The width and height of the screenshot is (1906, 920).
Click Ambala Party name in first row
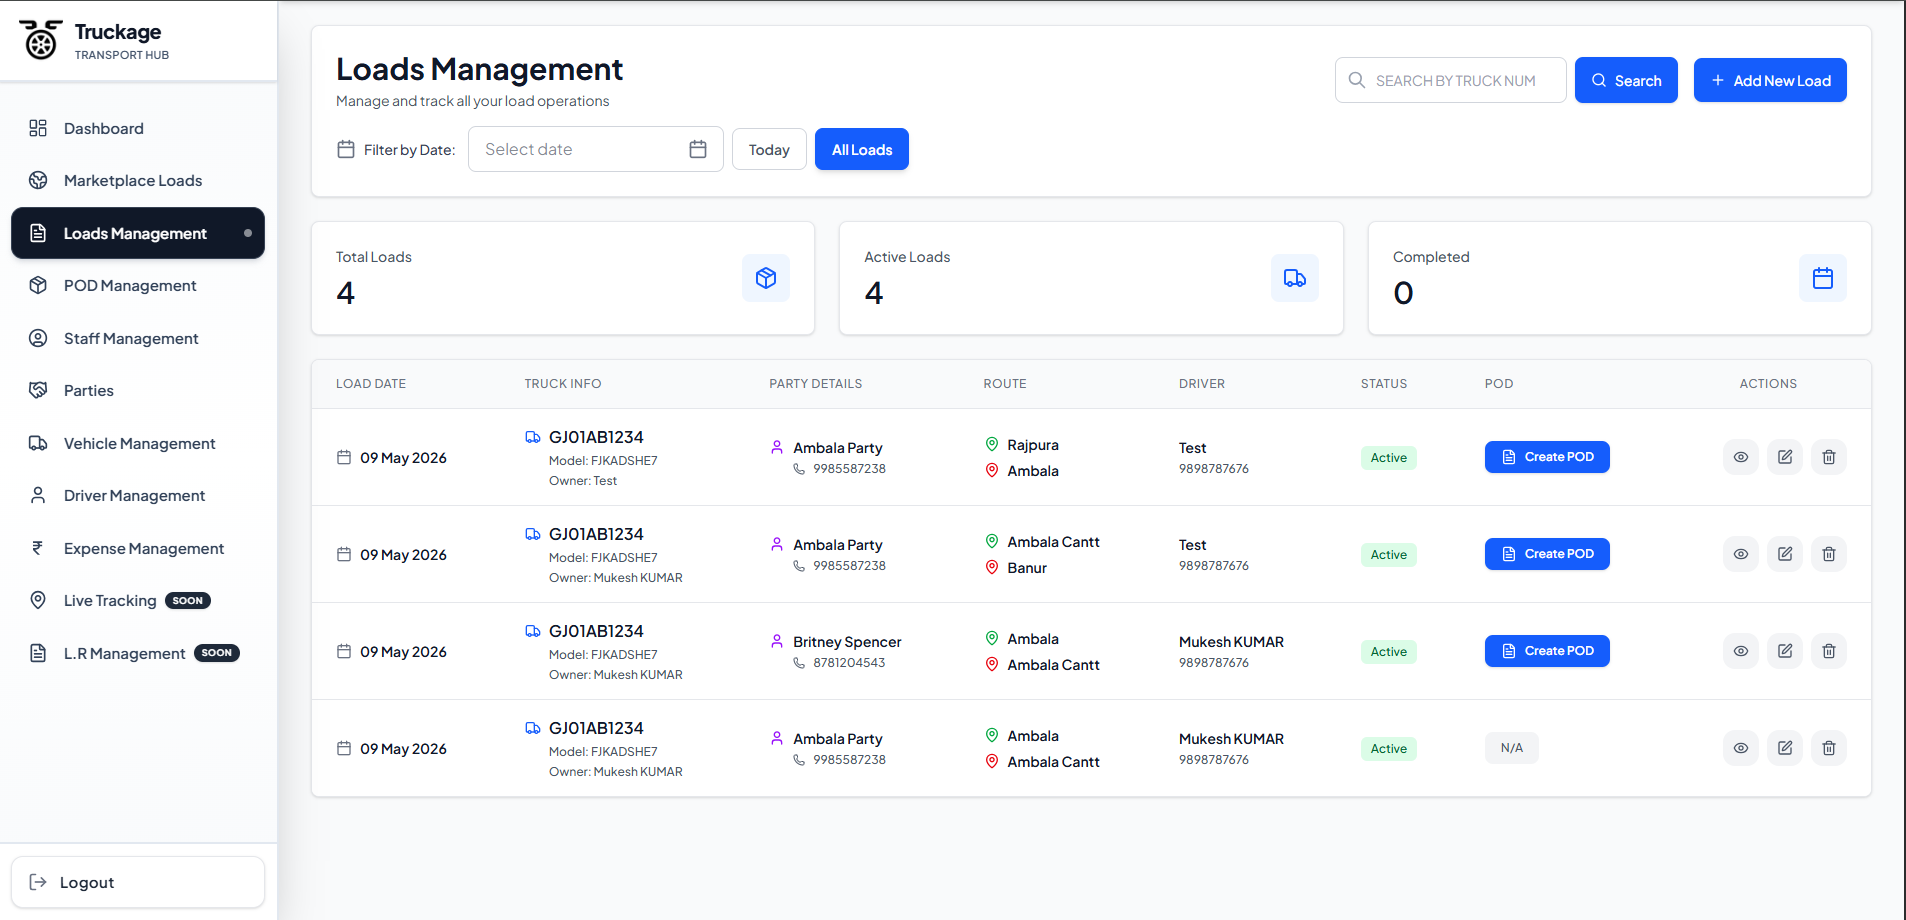[838, 448]
